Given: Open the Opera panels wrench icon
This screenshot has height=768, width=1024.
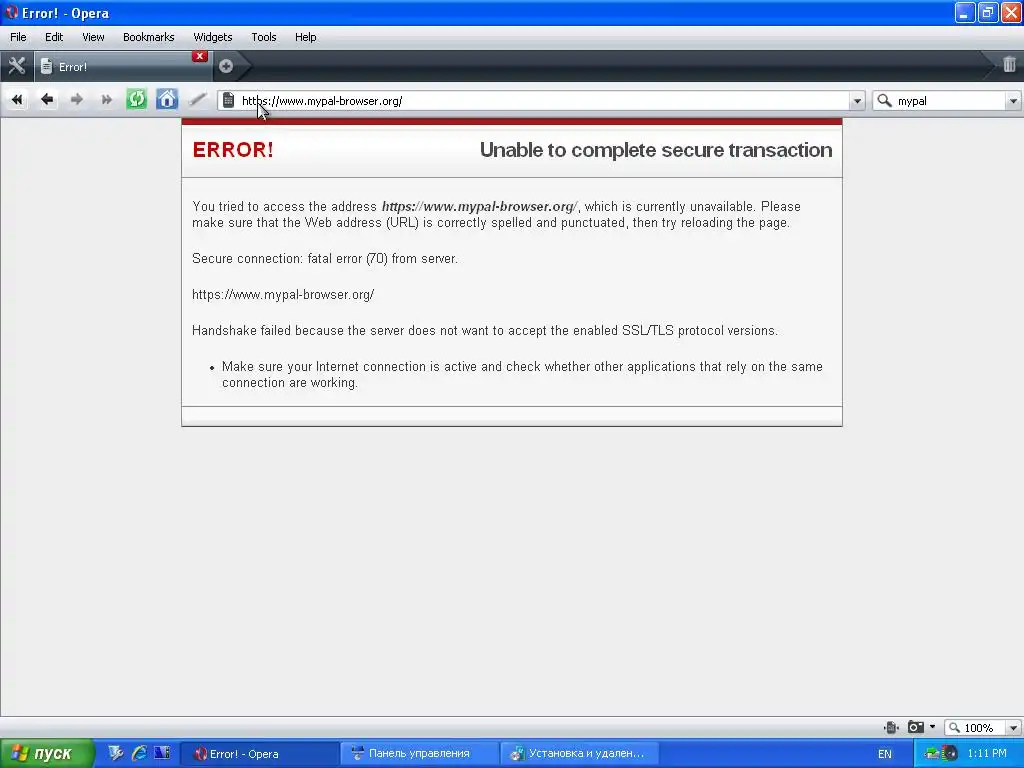Looking at the screenshot, I should coord(16,65).
